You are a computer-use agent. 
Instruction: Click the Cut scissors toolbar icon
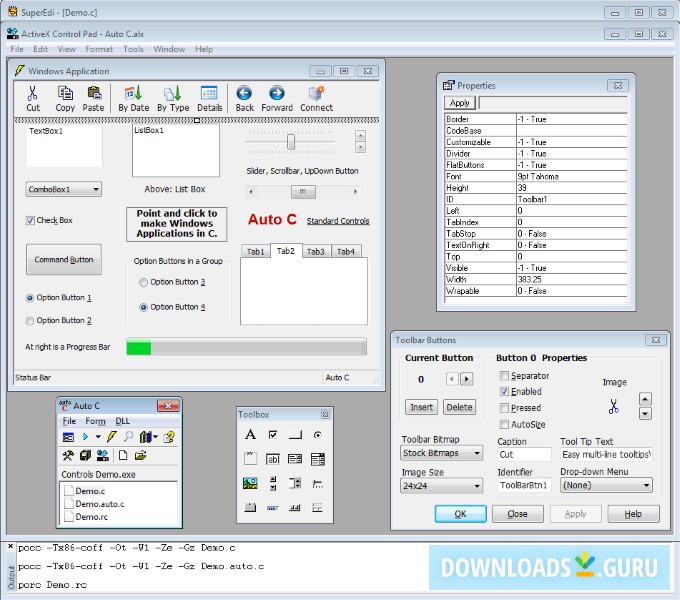(33, 93)
